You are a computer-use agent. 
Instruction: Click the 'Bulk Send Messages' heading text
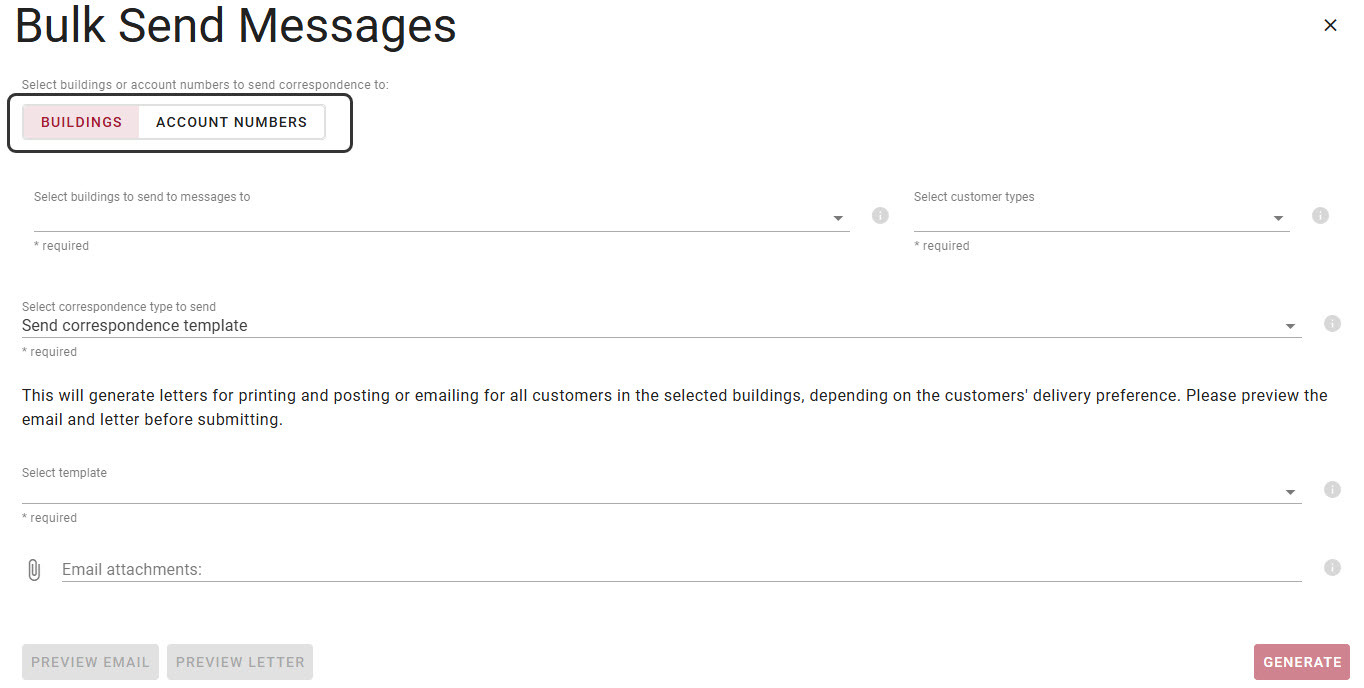[x=236, y=27]
